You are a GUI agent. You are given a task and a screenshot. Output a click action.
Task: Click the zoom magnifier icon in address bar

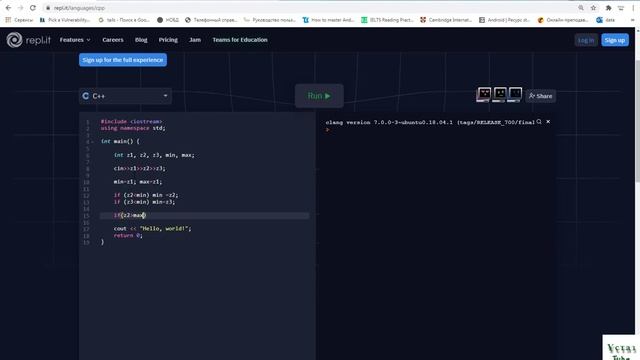[x=581, y=8]
